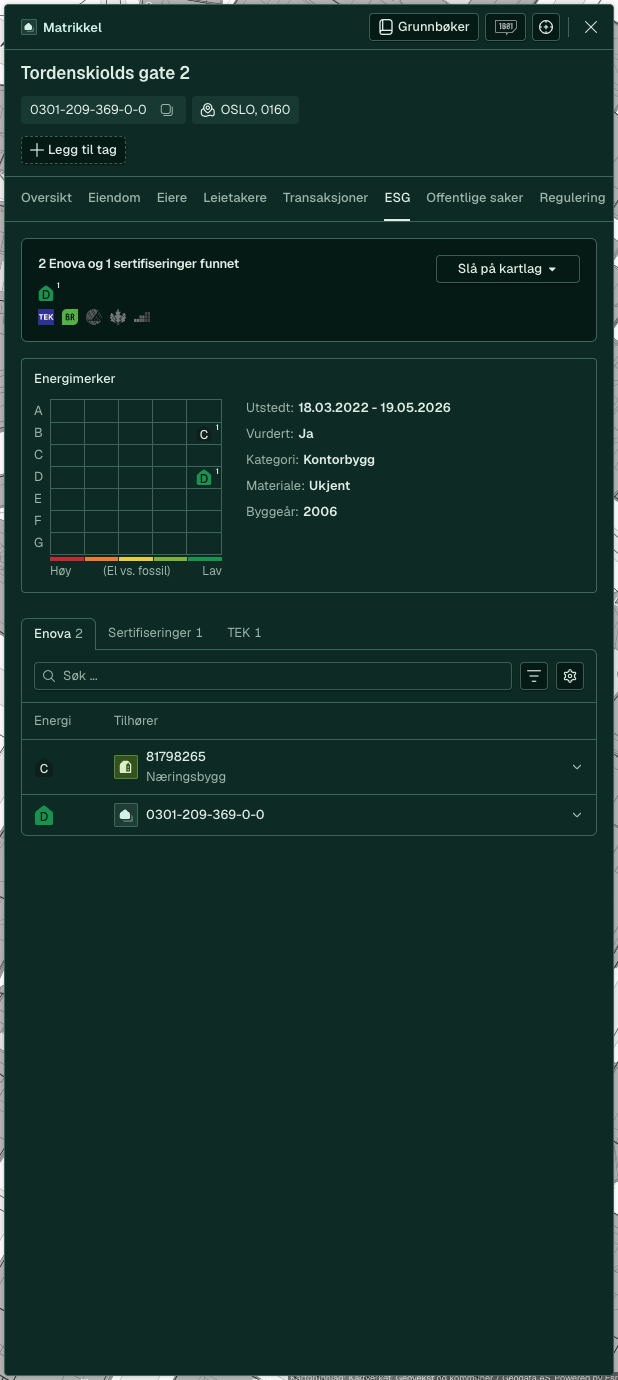The width and height of the screenshot is (618, 1380).
Task: Click the C energy badge in row 81798265
Action: pos(43,769)
